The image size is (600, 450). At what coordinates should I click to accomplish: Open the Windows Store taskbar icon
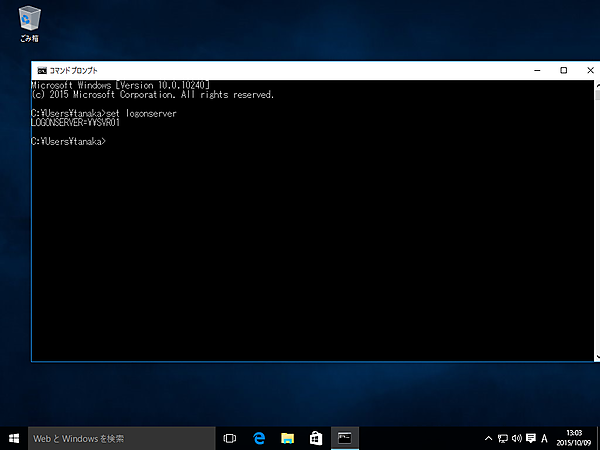click(x=315, y=438)
